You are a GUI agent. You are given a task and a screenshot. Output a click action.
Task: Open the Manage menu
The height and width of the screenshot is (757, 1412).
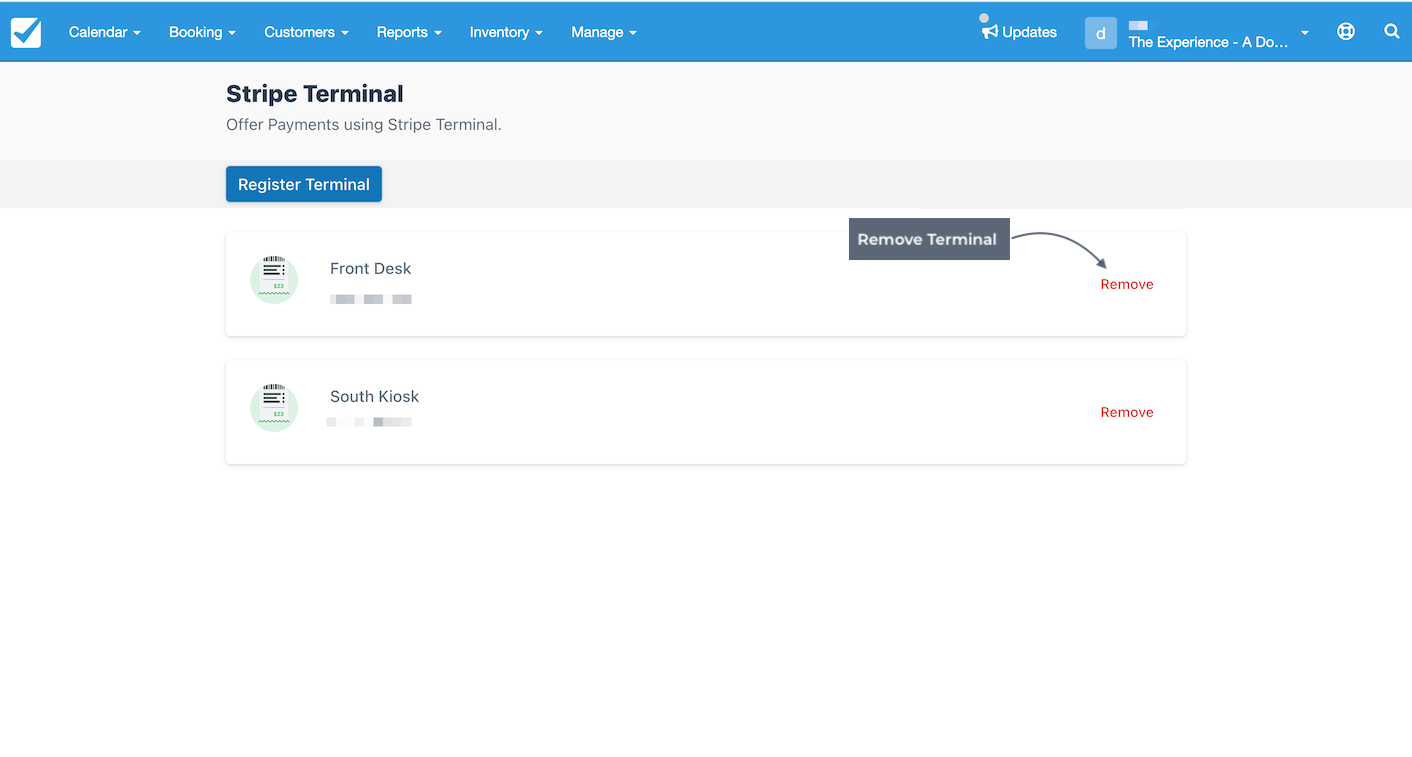click(x=604, y=32)
